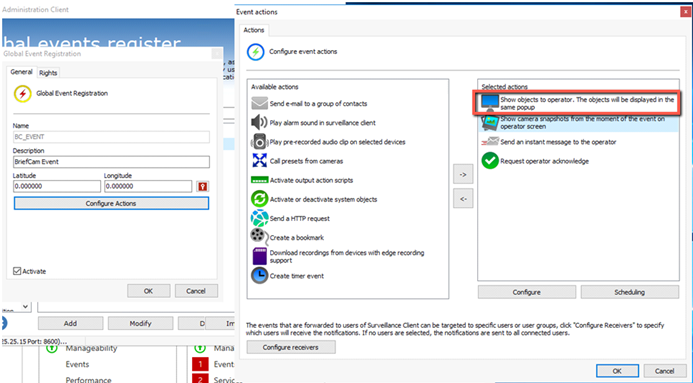Viewport: 693px width, 383px height.
Task: Switch to the Rights tab
Action: click(x=48, y=73)
